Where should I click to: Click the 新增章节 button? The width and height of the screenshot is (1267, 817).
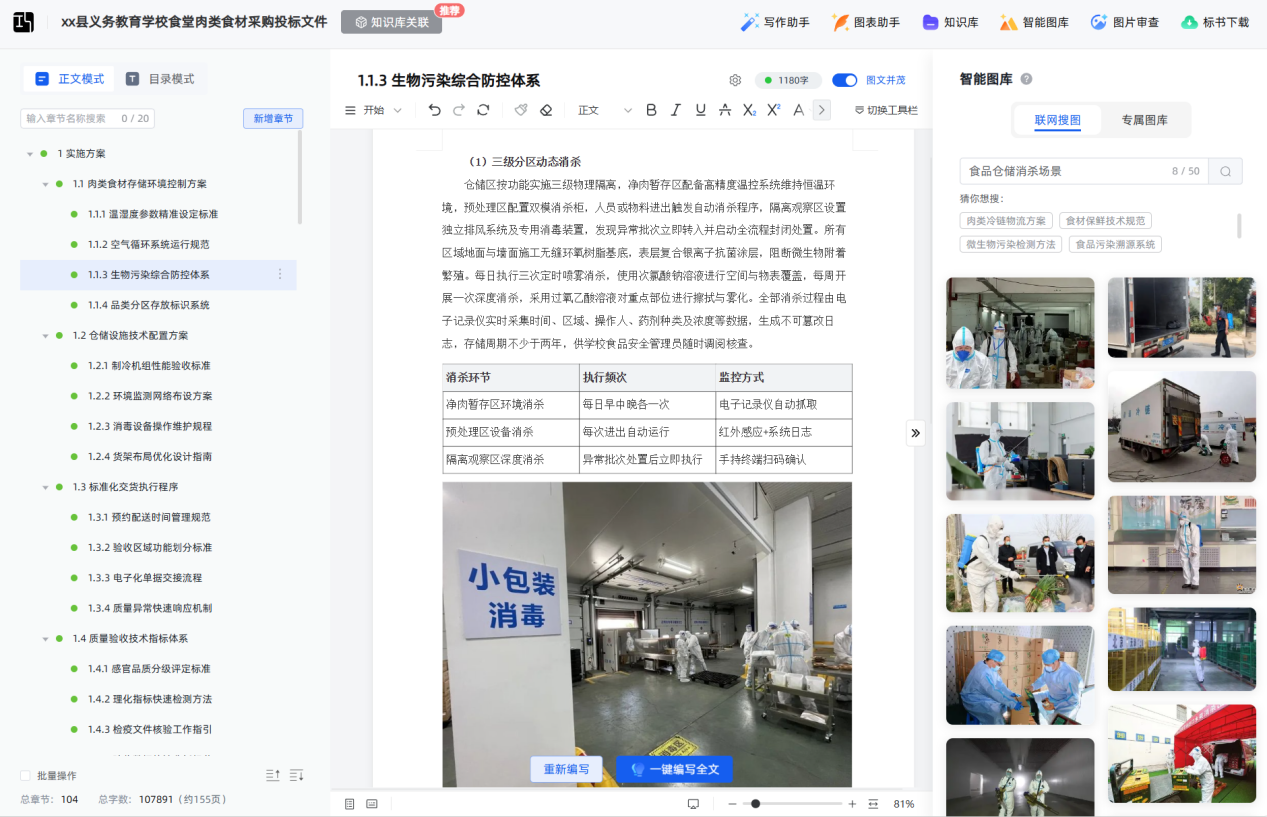click(273, 119)
